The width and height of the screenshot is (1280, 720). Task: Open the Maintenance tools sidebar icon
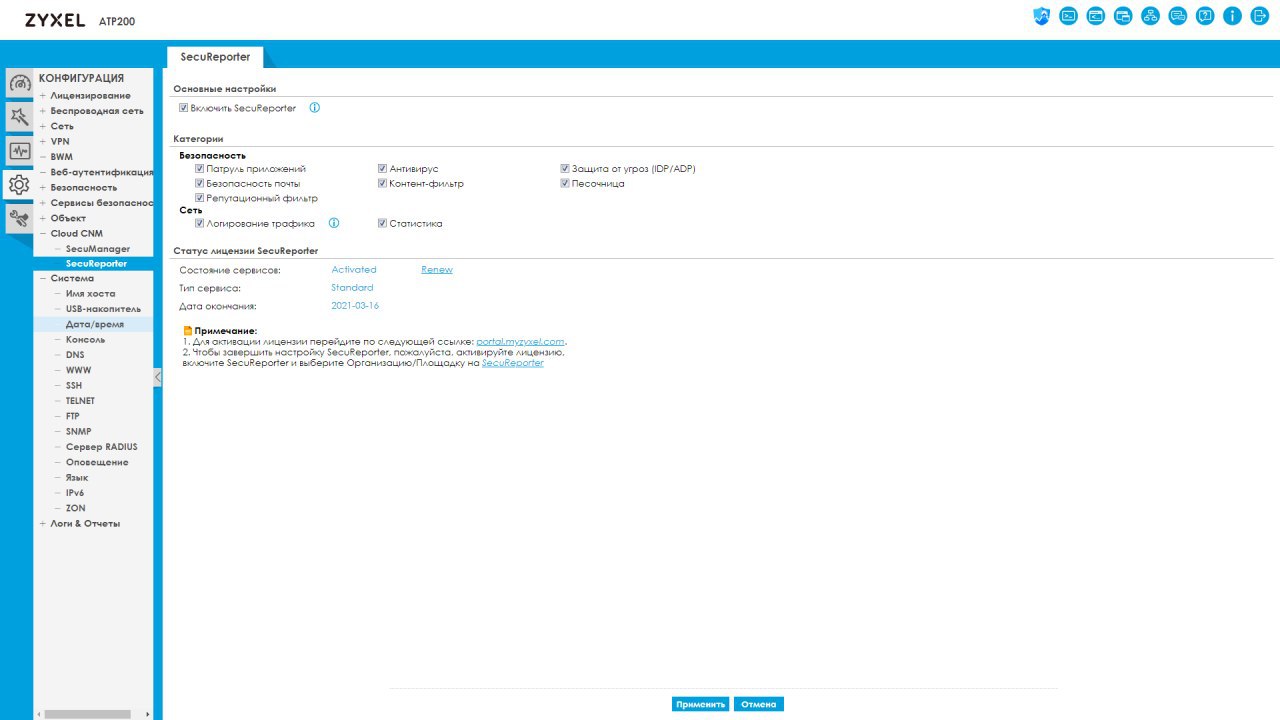pos(19,218)
